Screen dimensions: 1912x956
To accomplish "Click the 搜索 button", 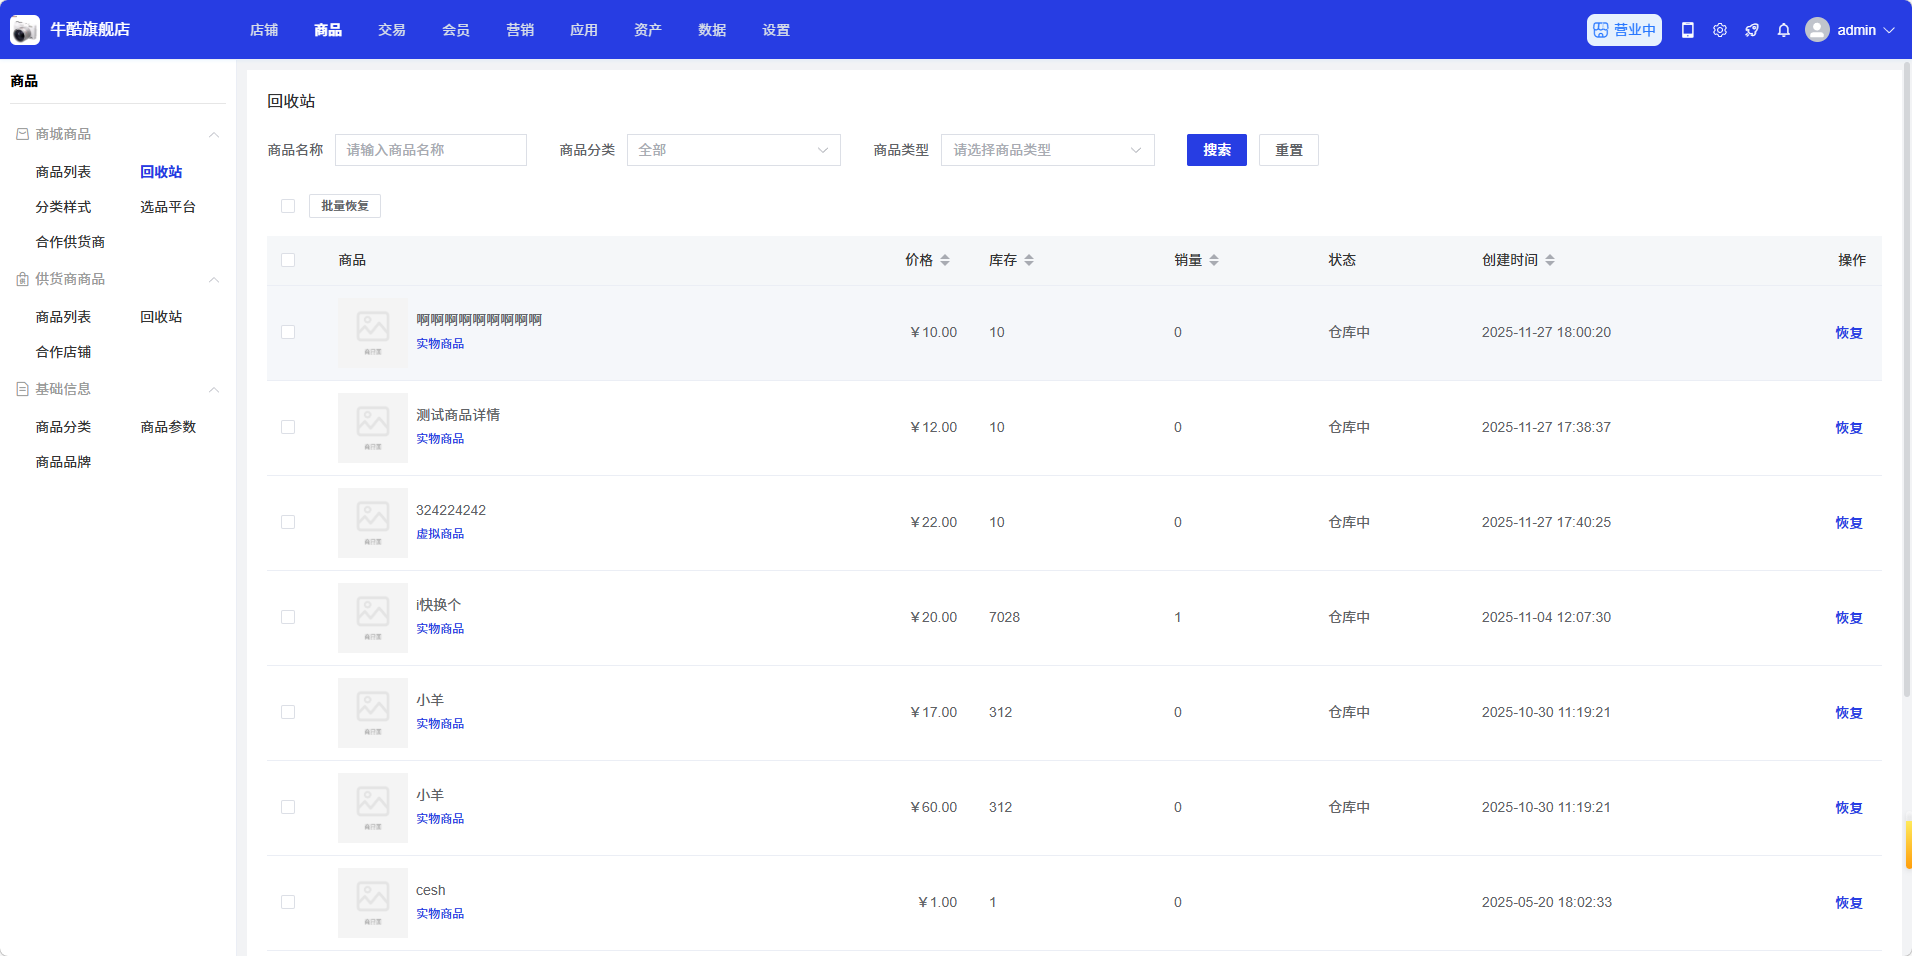I will [x=1216, y=150].
